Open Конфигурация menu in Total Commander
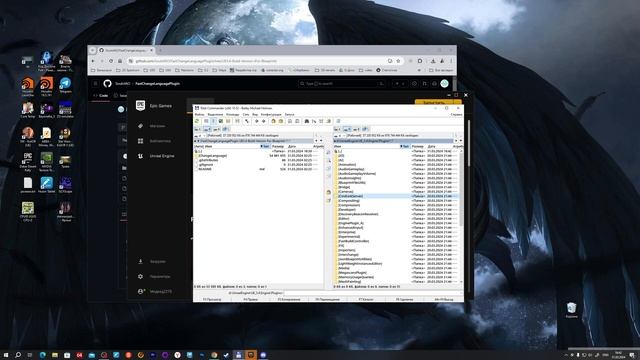Image resolution: width=640 pixels, height=360 pixels. coord(271,115)
